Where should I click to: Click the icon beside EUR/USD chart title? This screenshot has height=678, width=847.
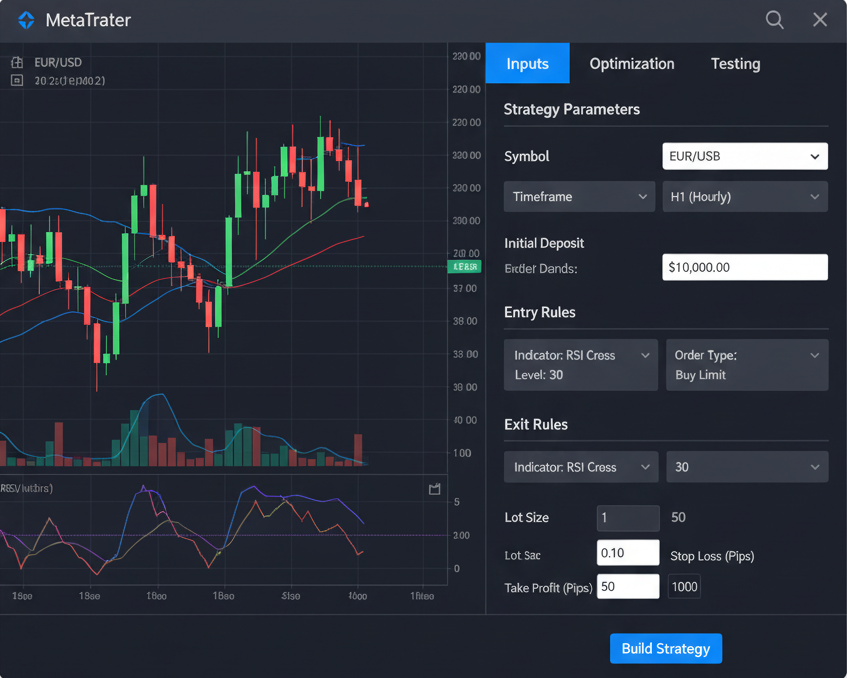tap(17, 62)
